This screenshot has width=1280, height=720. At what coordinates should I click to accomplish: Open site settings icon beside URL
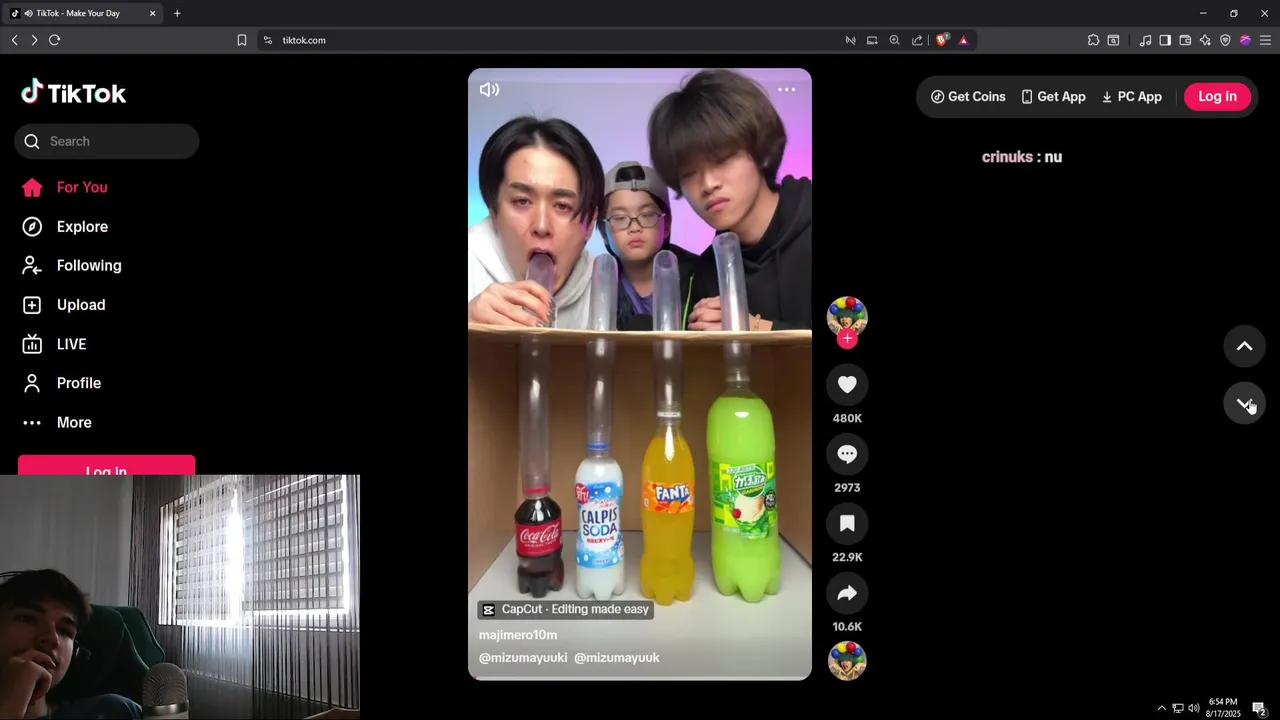[267, 40]
